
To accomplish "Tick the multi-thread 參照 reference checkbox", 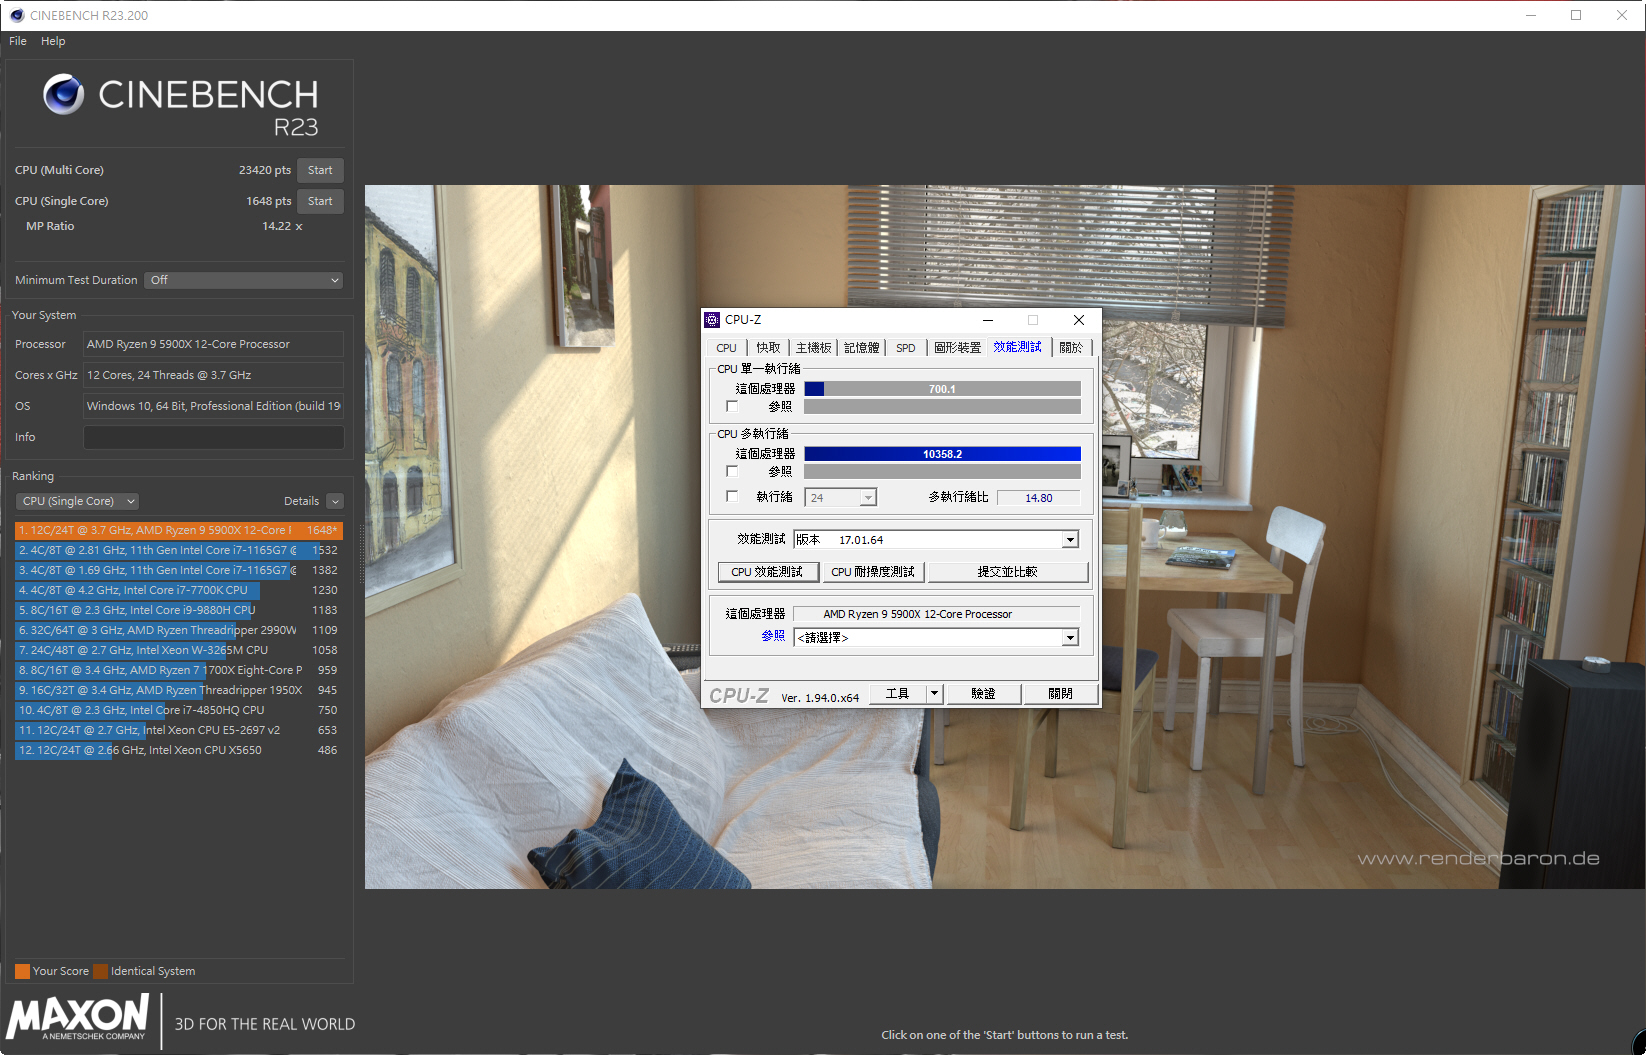I will point(732,471).
